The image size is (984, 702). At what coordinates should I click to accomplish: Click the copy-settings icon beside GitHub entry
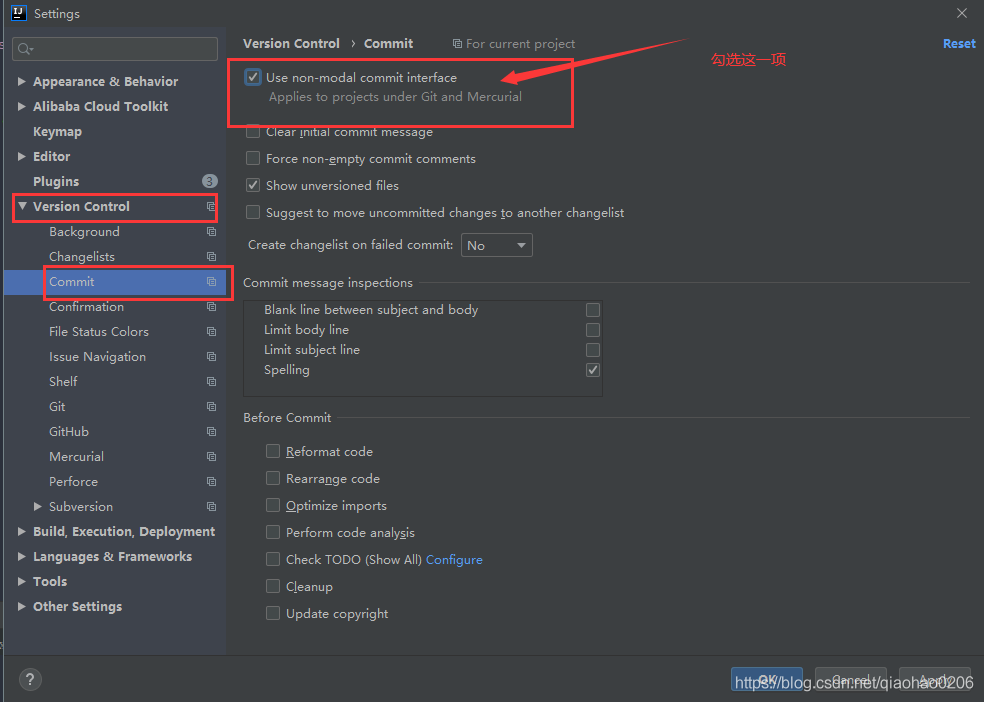point(210,431)
